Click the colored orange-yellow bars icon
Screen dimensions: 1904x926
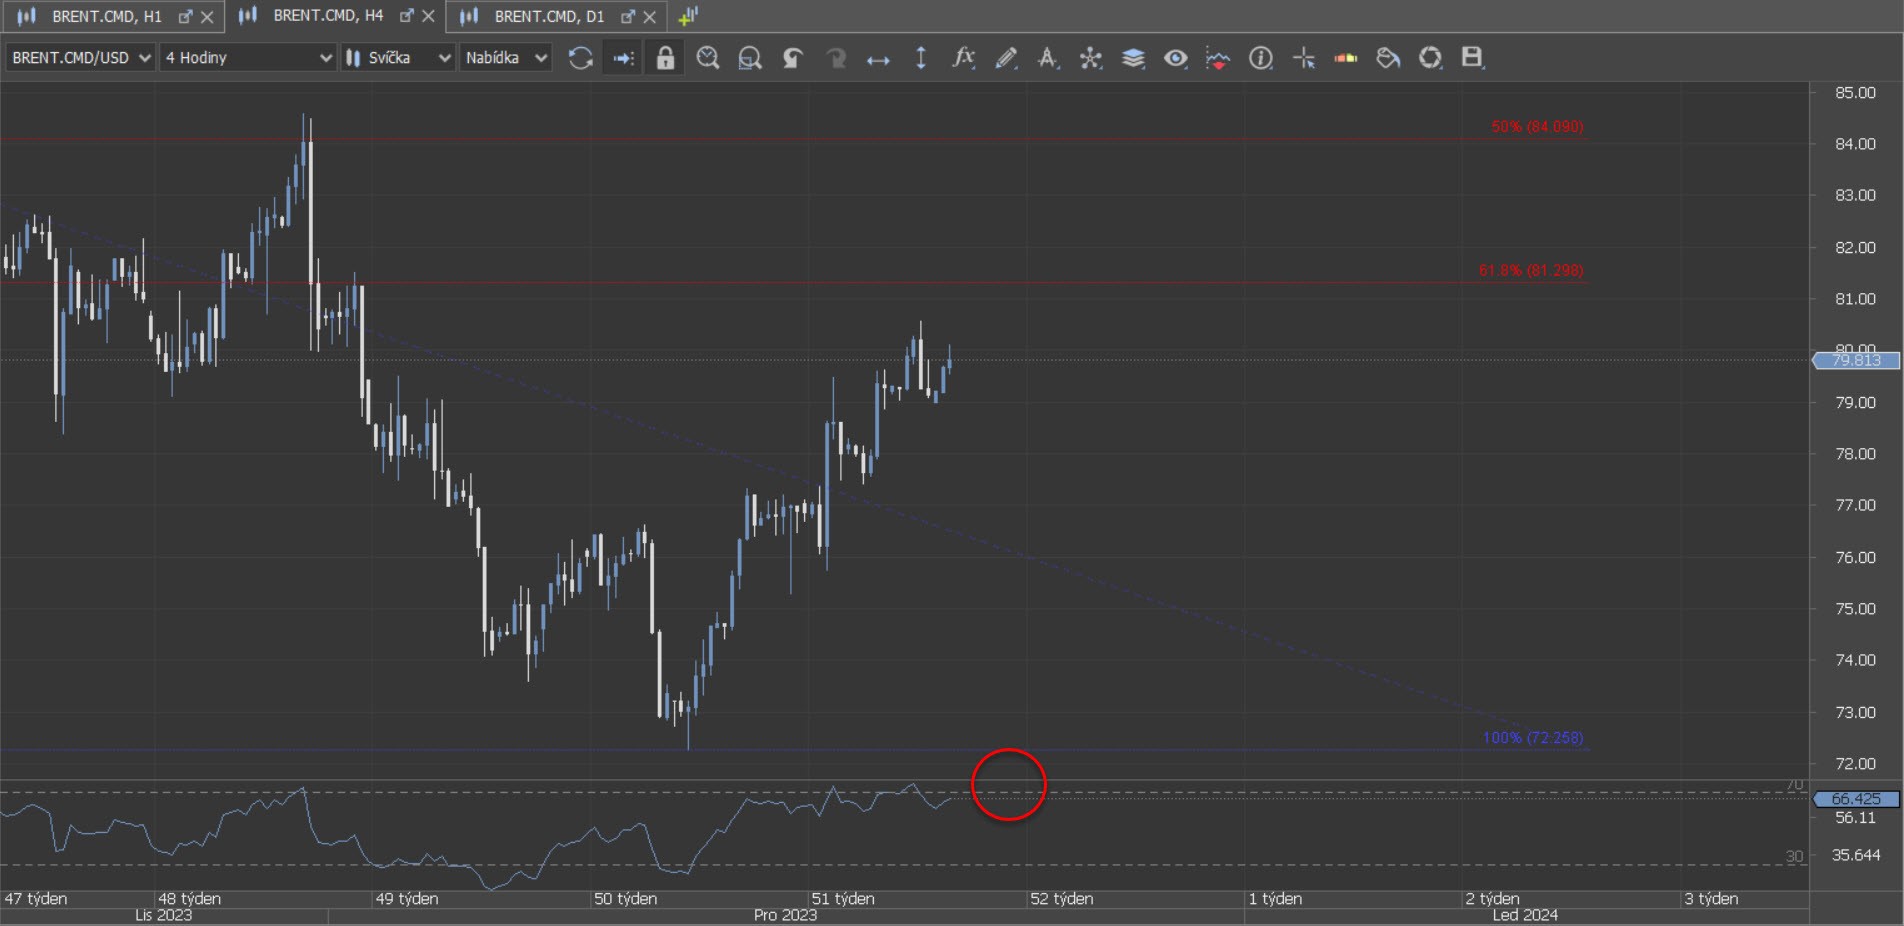click(x=1346, y=58)
